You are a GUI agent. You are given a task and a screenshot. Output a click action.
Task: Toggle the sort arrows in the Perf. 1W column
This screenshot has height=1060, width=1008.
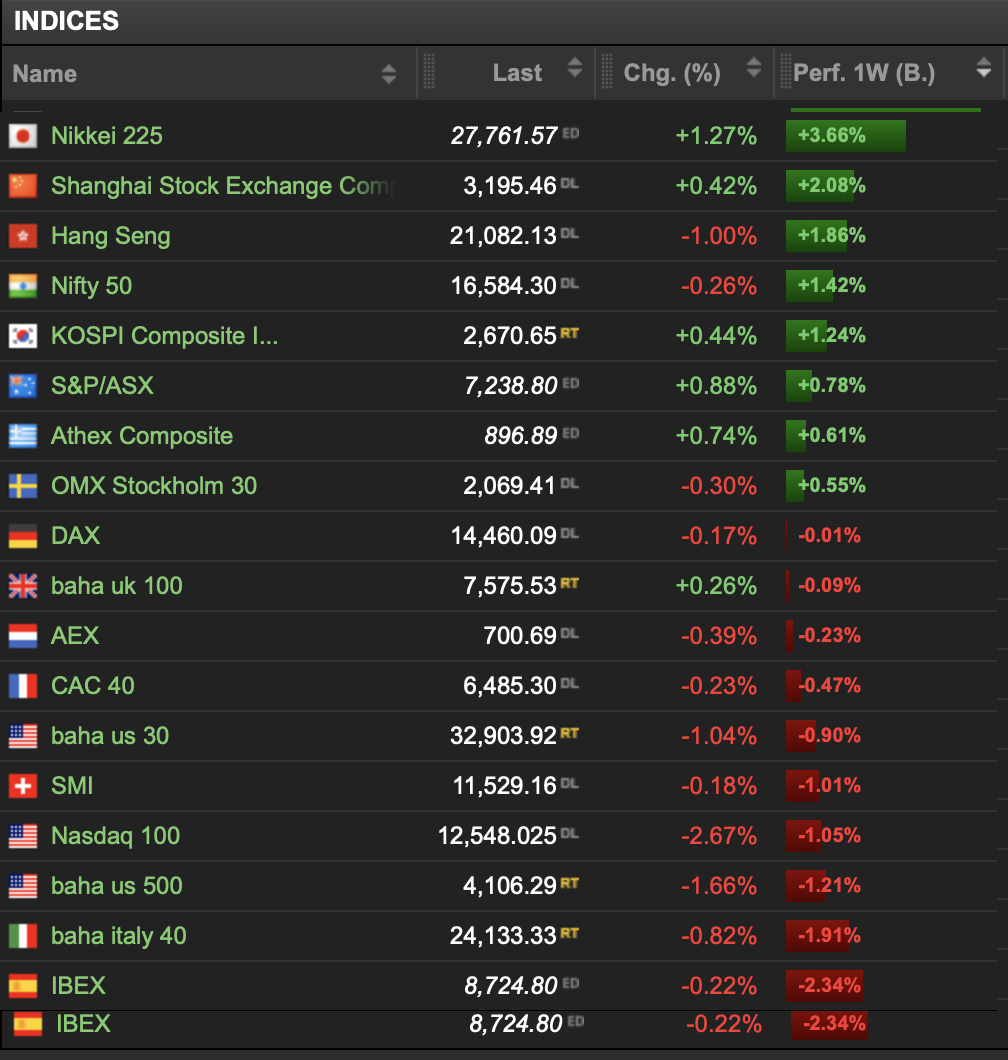coord(984,68)
